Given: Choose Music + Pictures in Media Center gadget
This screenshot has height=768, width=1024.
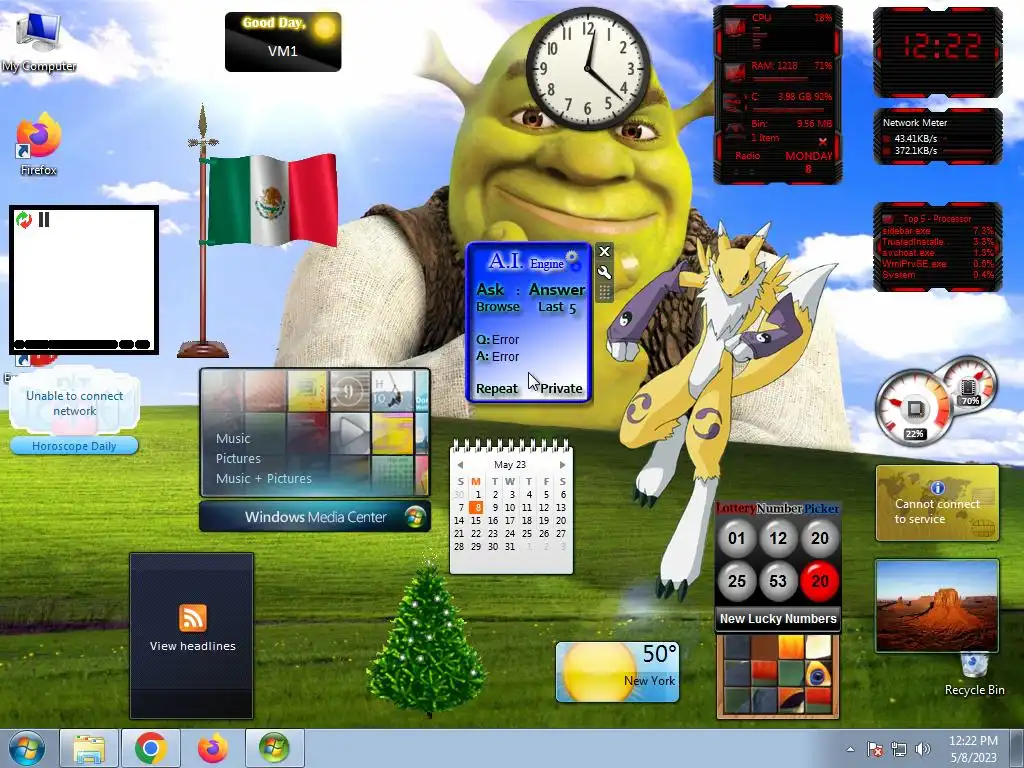Looking at the screenshot, I should click(x=264, y=479).
